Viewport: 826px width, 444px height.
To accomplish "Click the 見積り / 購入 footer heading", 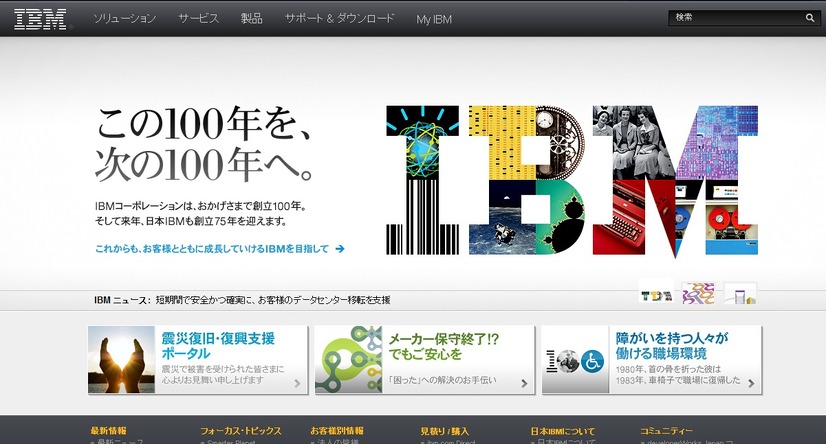I will 445,431.
